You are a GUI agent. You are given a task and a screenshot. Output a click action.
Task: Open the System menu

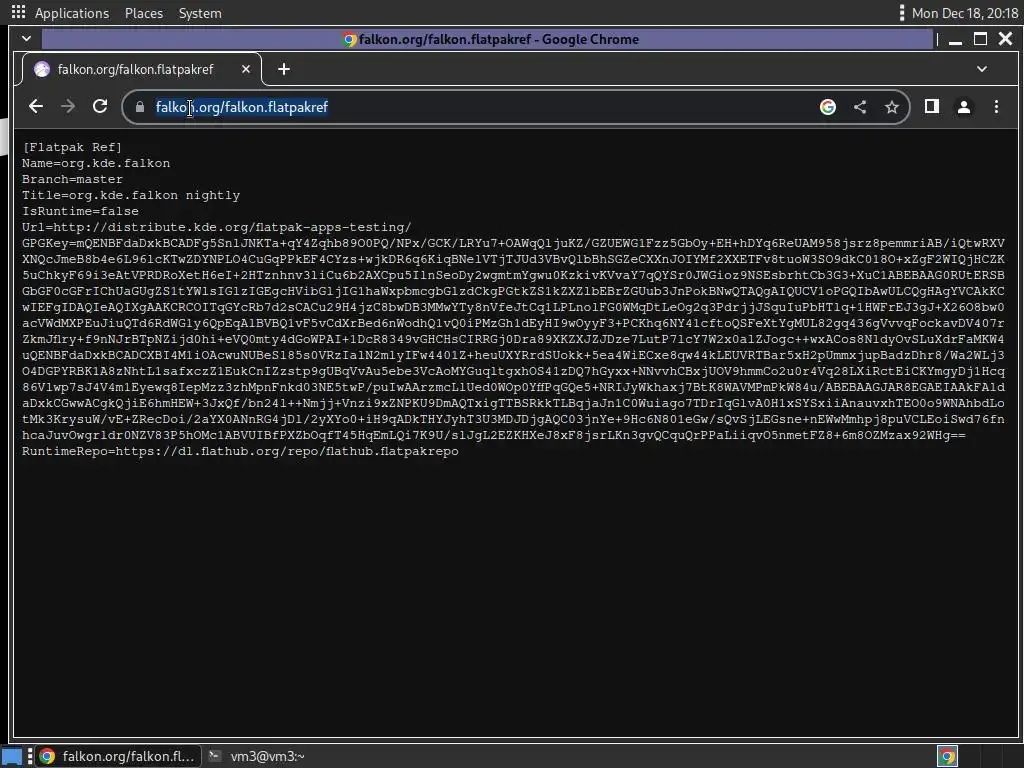click(x=200, y=13)
